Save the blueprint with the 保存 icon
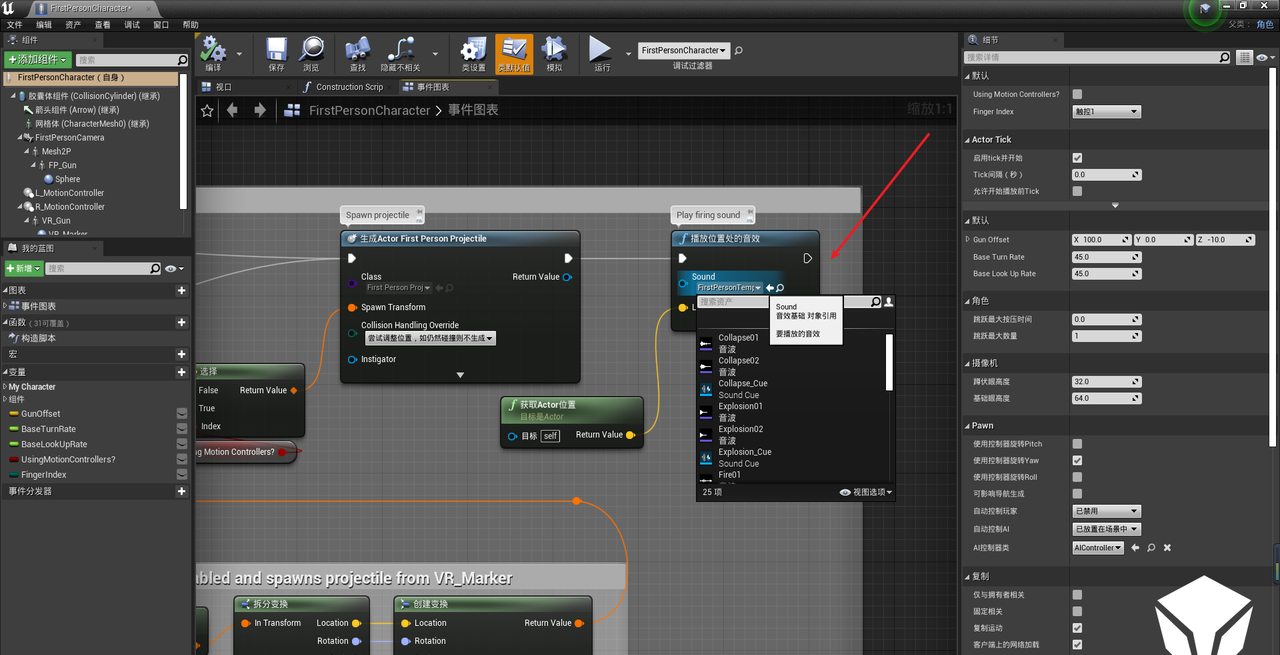 point(277,48)
